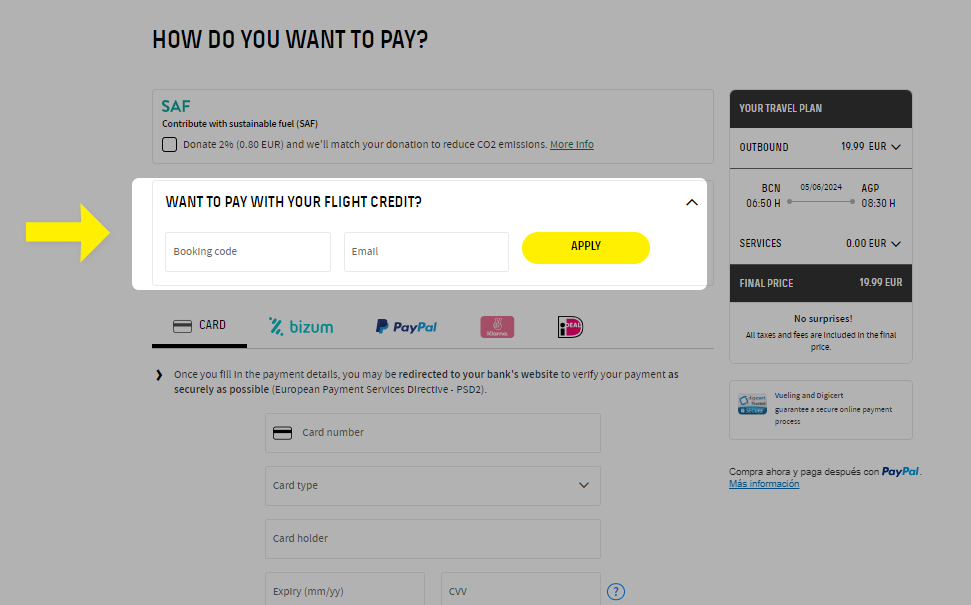
Task: Open the SAF donation More info link
Action: coord(571,144)
